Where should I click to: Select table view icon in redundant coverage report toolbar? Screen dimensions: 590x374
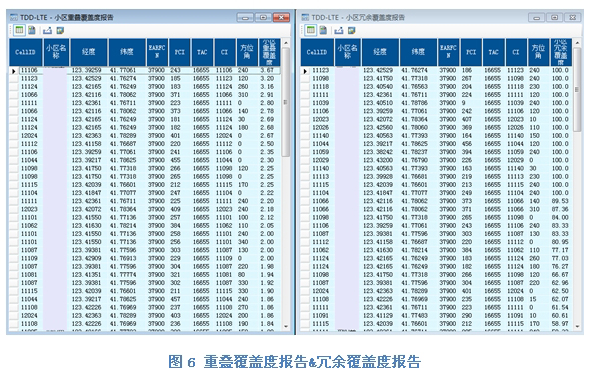click(311, 30)
